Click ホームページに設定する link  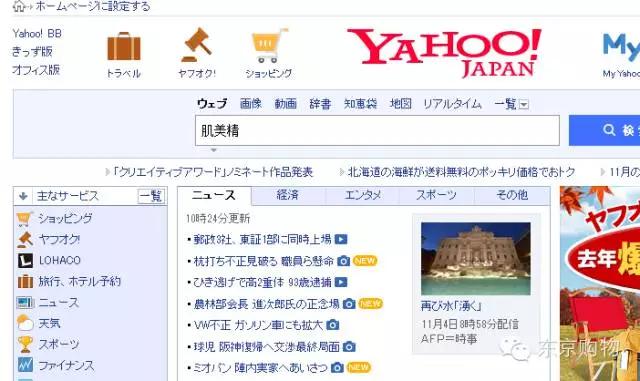[x=93, y=6]
